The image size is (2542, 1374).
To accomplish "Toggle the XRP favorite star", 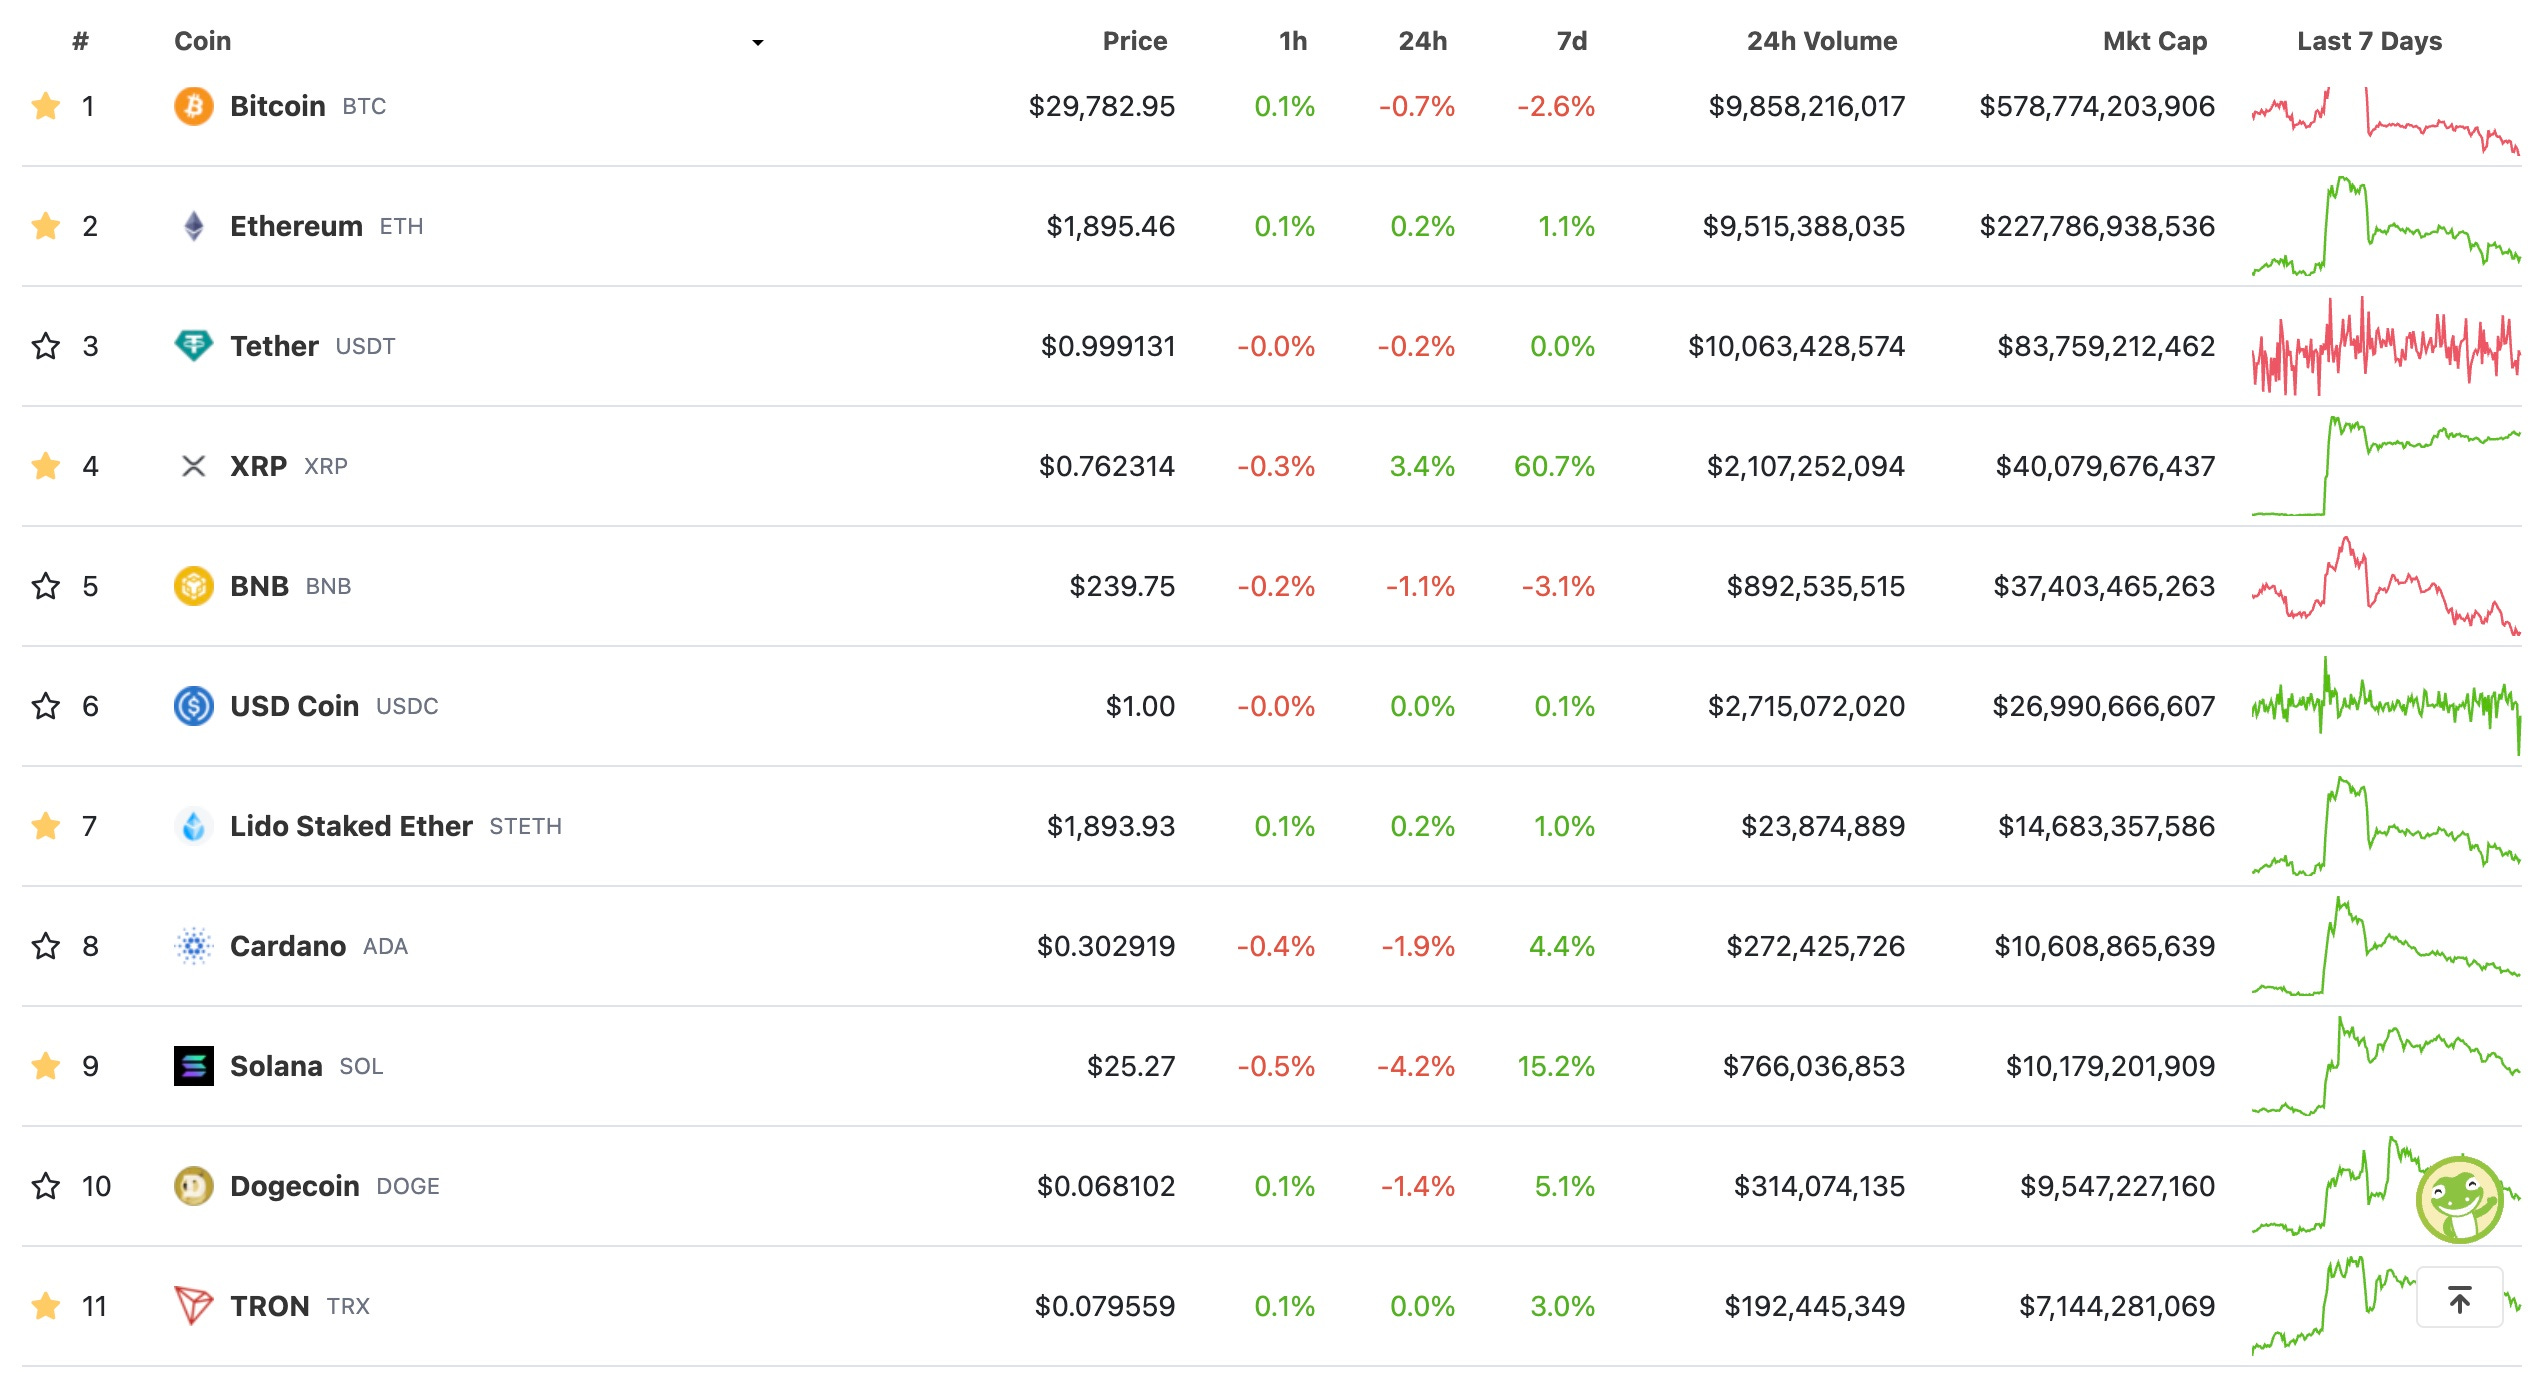I will [46, 466].
